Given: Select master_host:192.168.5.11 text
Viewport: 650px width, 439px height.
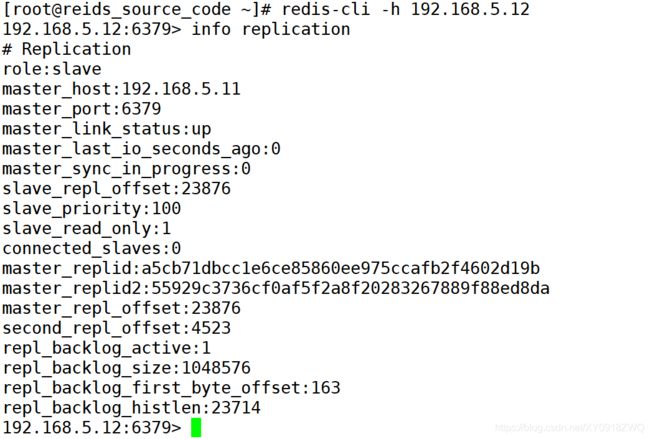Looking at the screenshot, I should click(121, 89).
